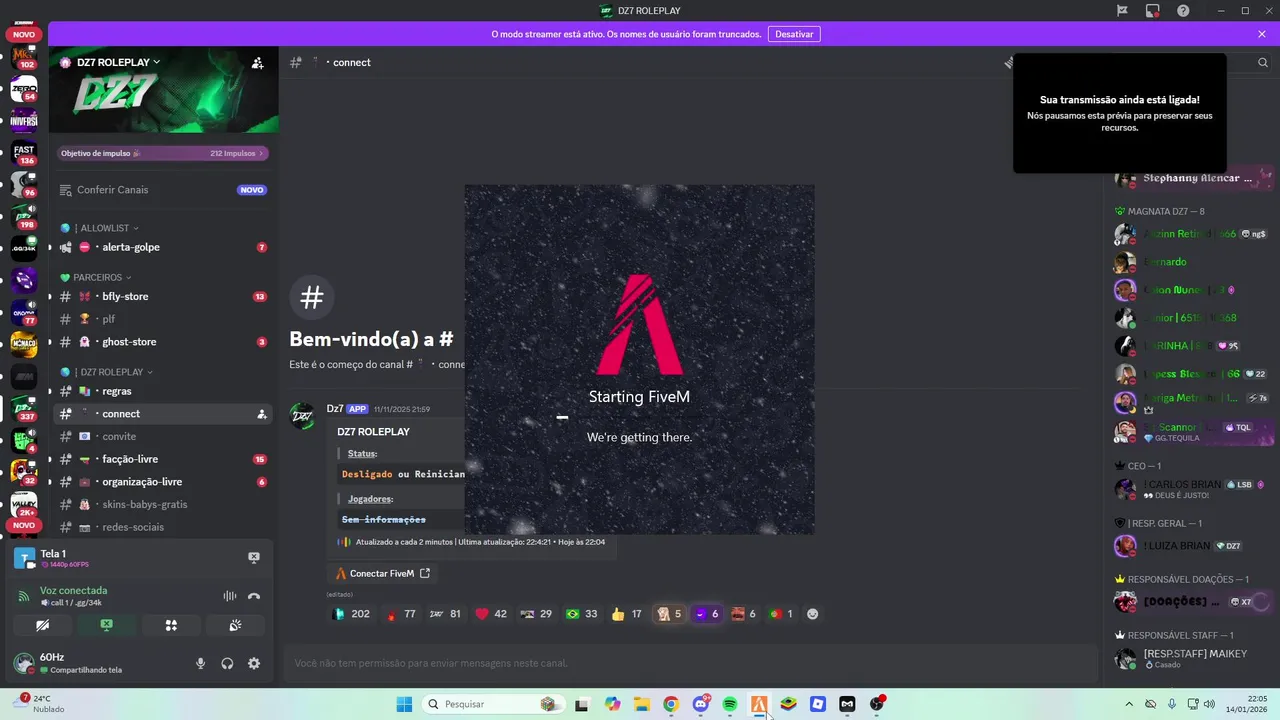
Task: Open voice activities launcher
Action: (x=171, y=625)
